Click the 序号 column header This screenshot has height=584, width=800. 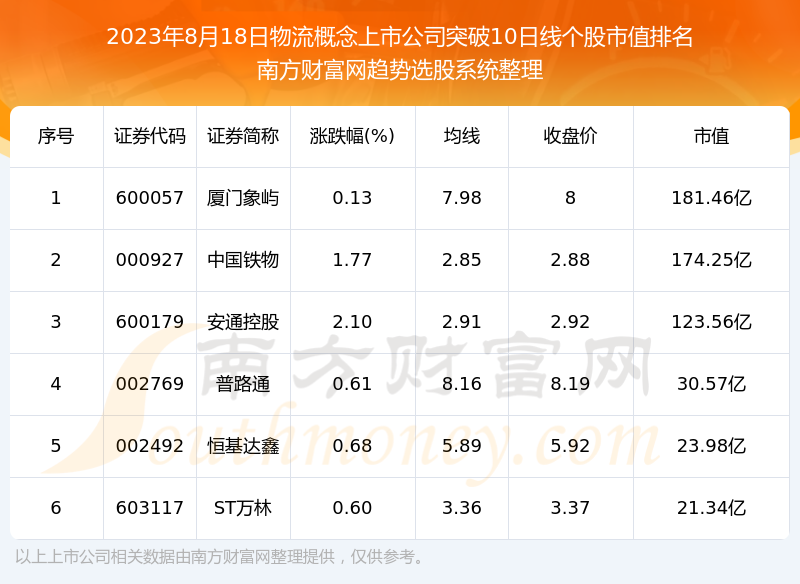pyautogui.click(x=56, y=136)
